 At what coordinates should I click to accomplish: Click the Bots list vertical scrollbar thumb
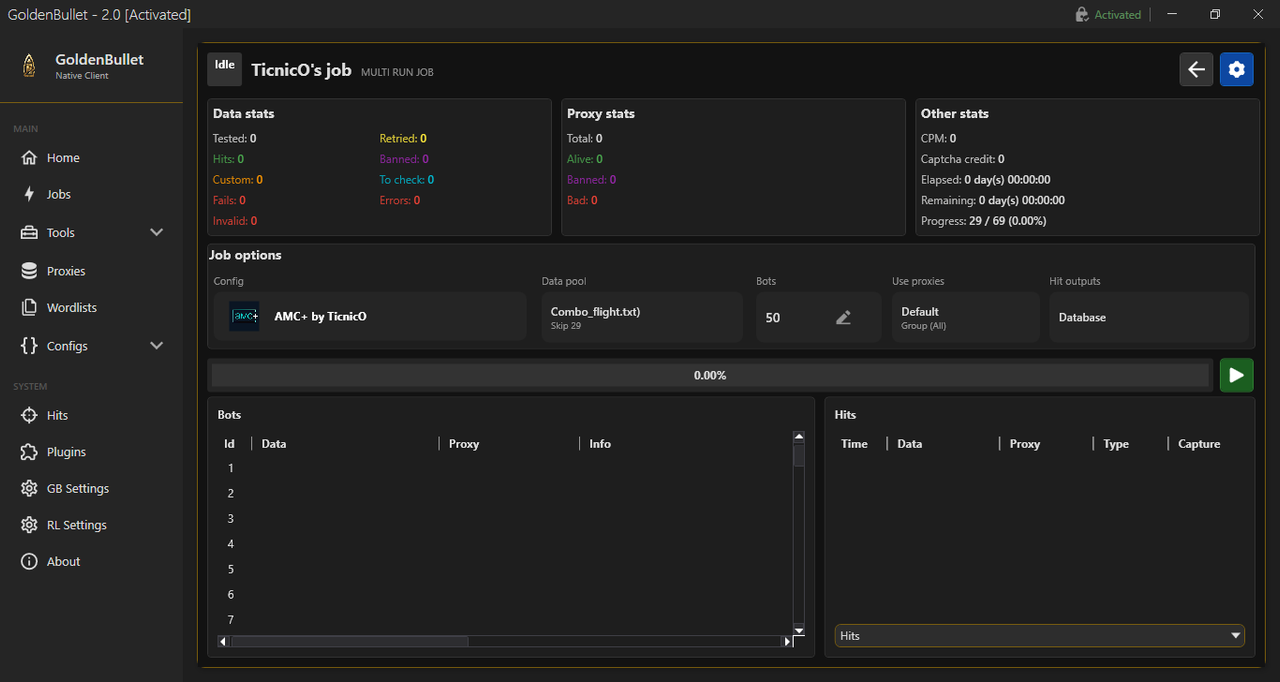click(x=799, y=455)
